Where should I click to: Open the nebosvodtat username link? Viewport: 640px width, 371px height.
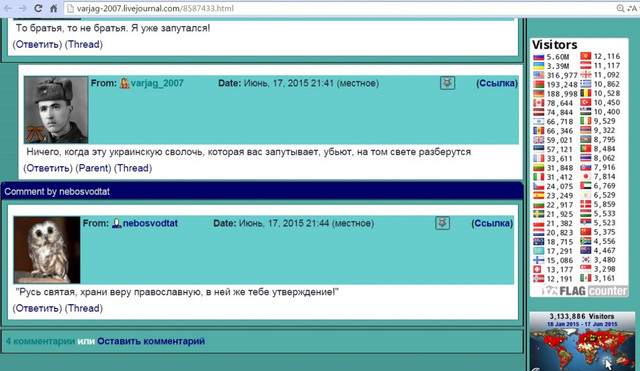tap(150, 223)
